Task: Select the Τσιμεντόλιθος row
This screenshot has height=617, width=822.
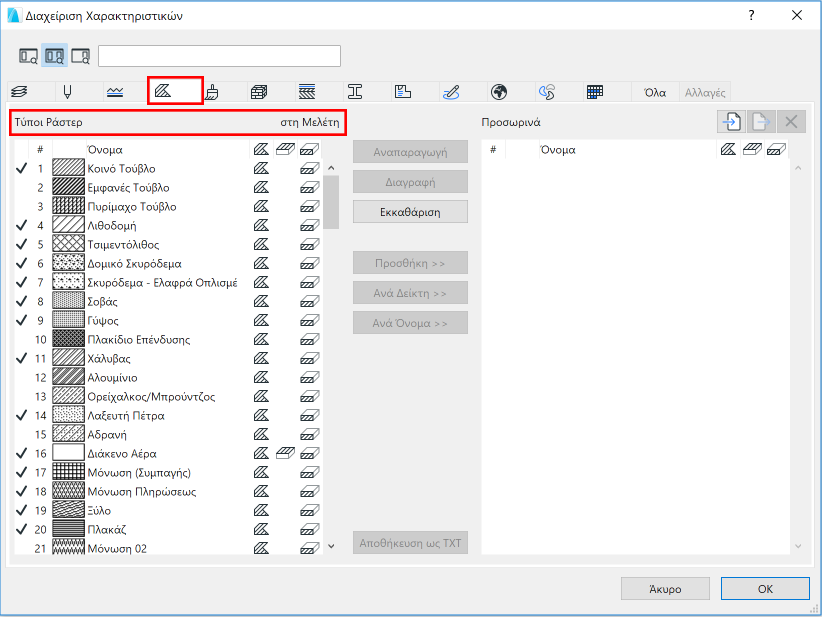Action: [x=169, y=244]
